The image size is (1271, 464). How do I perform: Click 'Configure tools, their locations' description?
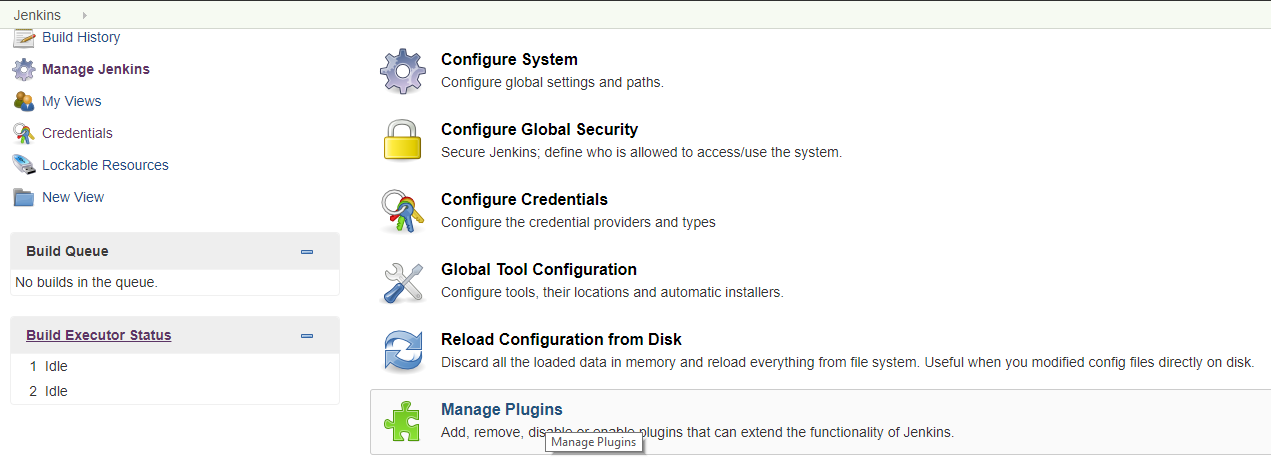(612, 292)
